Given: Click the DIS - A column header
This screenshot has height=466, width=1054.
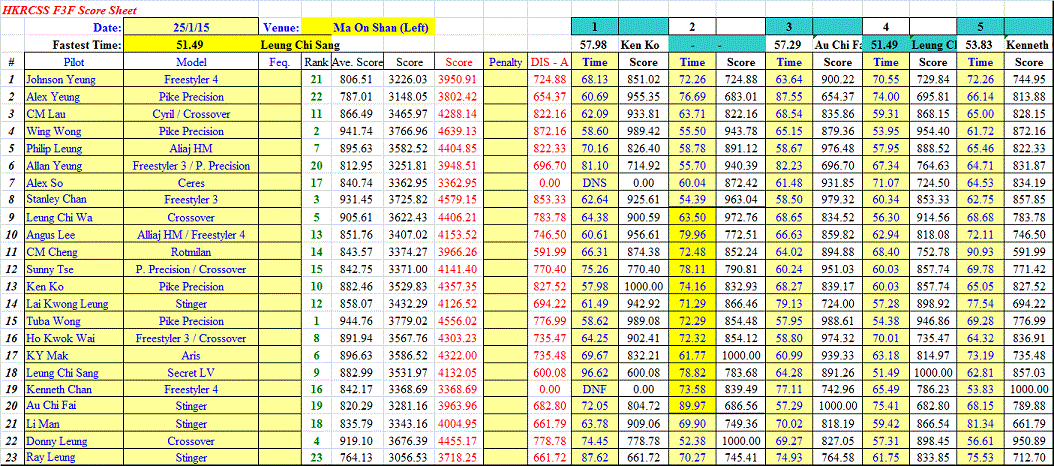Looking at the screenshot, I should point(549,62).
